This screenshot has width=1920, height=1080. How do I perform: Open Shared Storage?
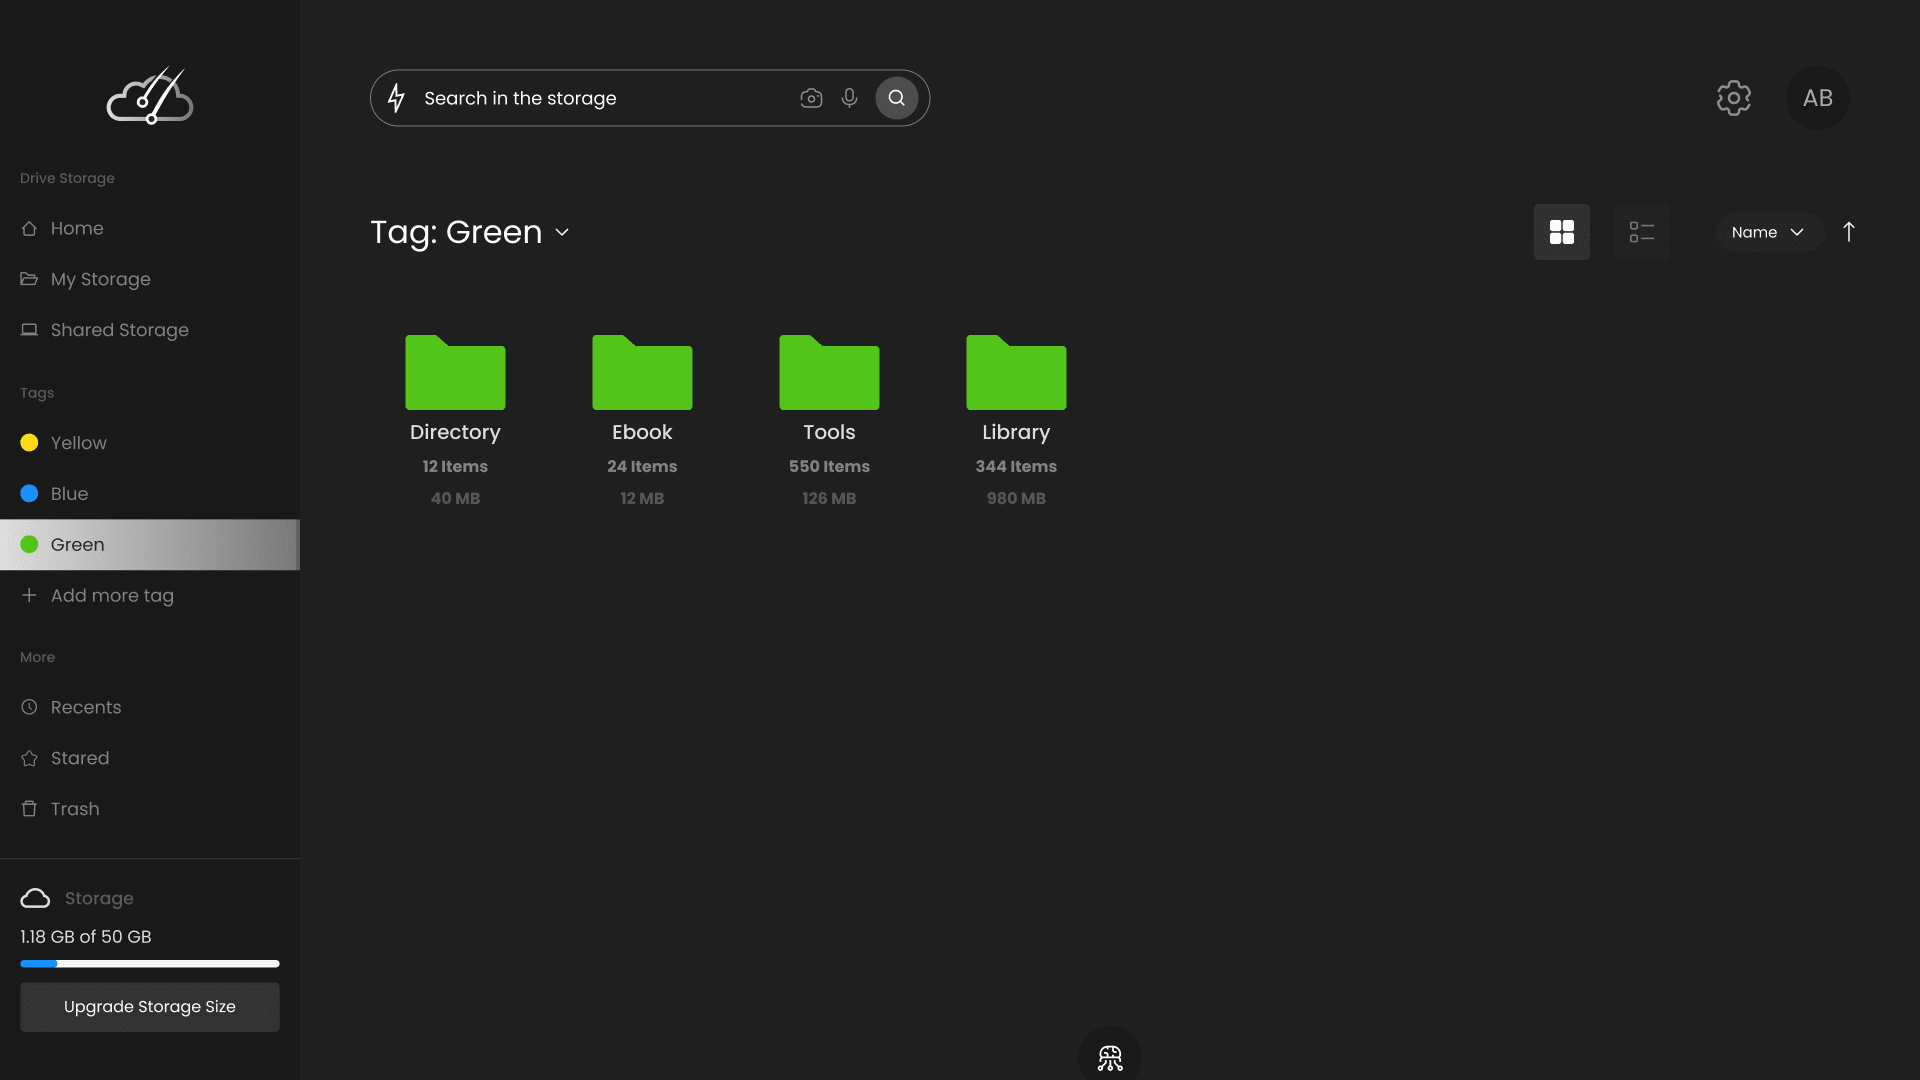click(150, 330)
